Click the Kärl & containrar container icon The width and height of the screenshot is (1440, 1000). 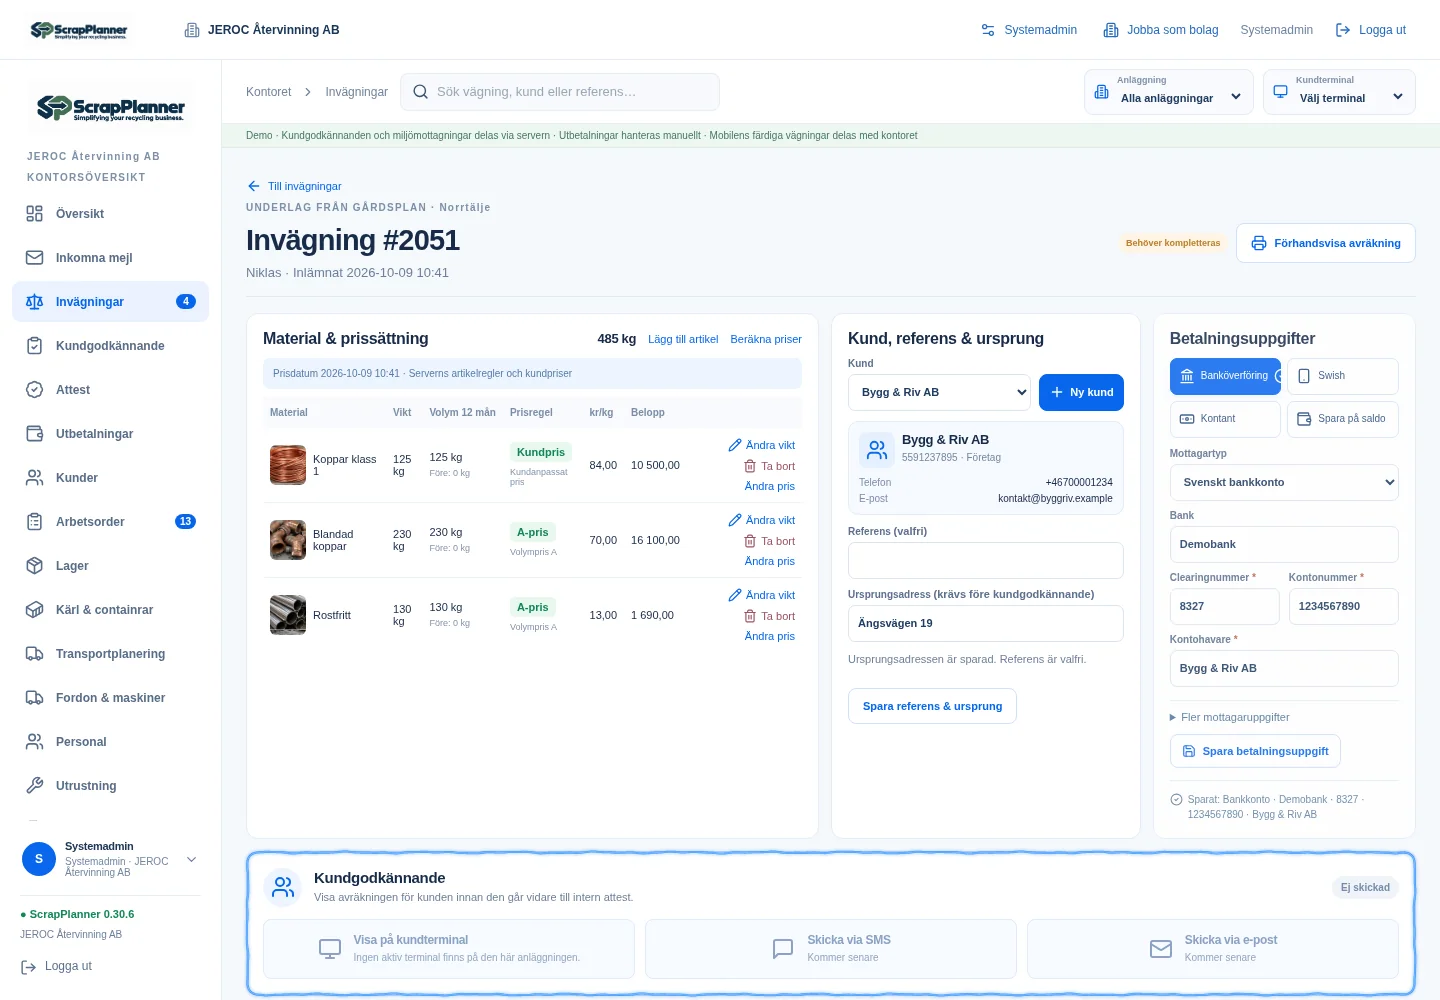pos(35,610)
